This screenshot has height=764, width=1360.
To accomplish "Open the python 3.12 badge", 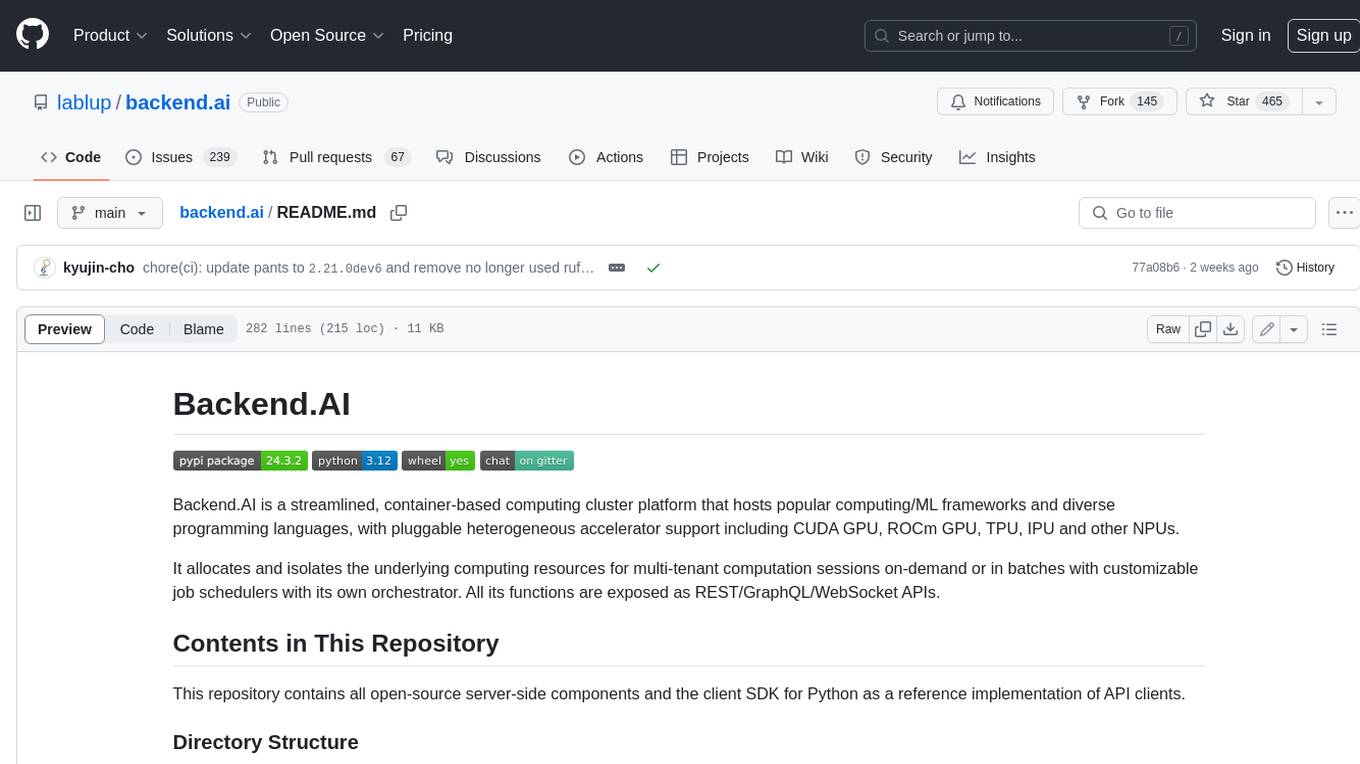I will click(x=354, y=461).
